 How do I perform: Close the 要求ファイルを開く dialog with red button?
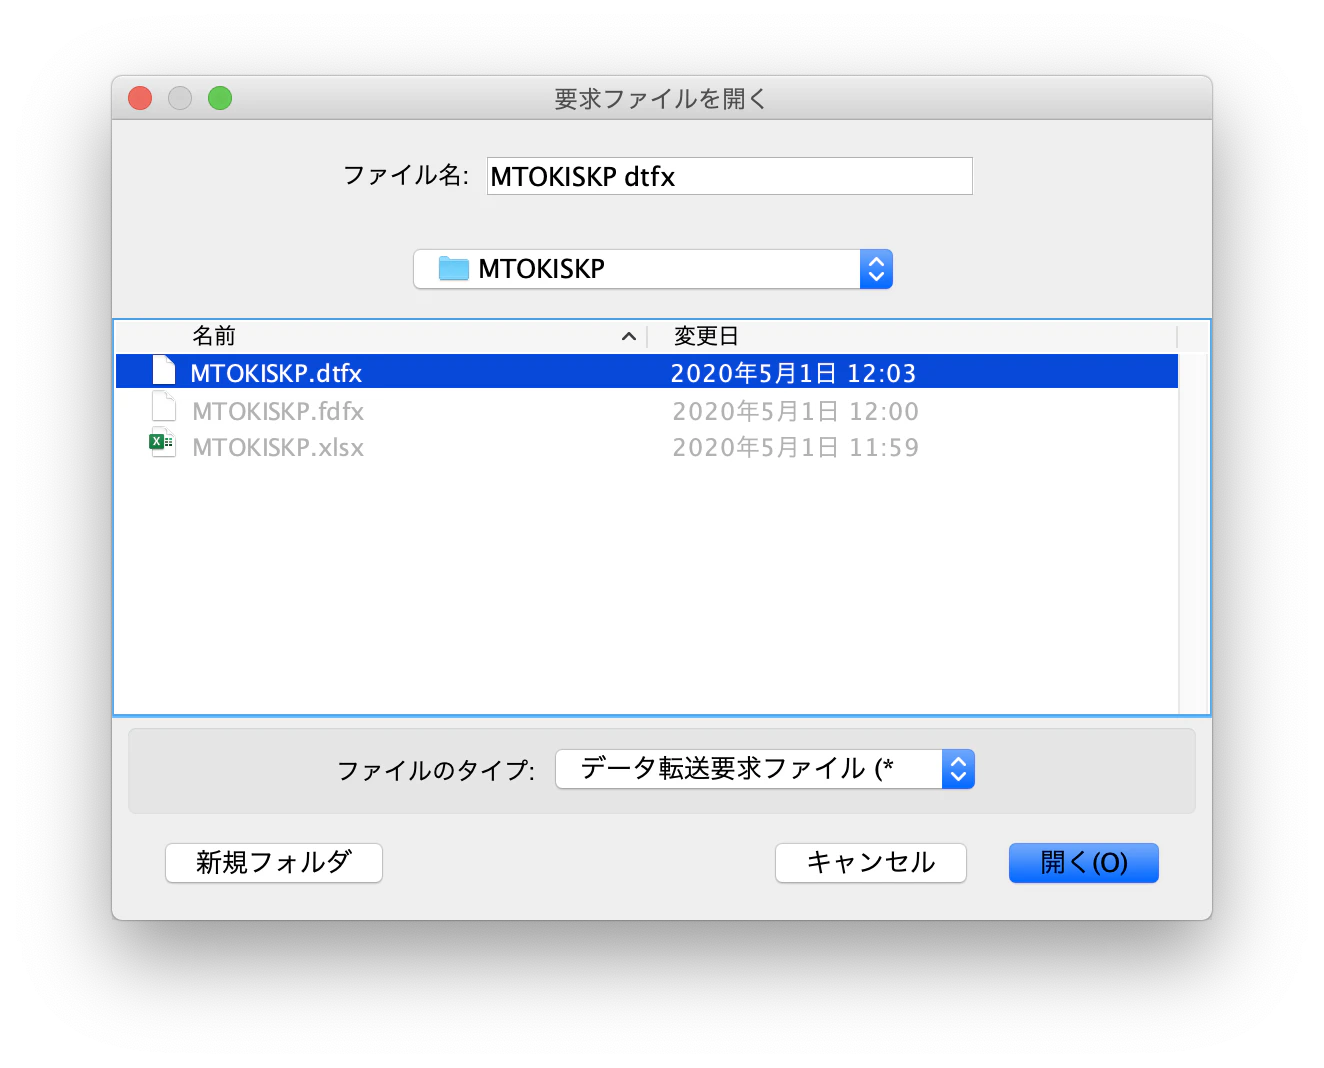coord(140,98)
